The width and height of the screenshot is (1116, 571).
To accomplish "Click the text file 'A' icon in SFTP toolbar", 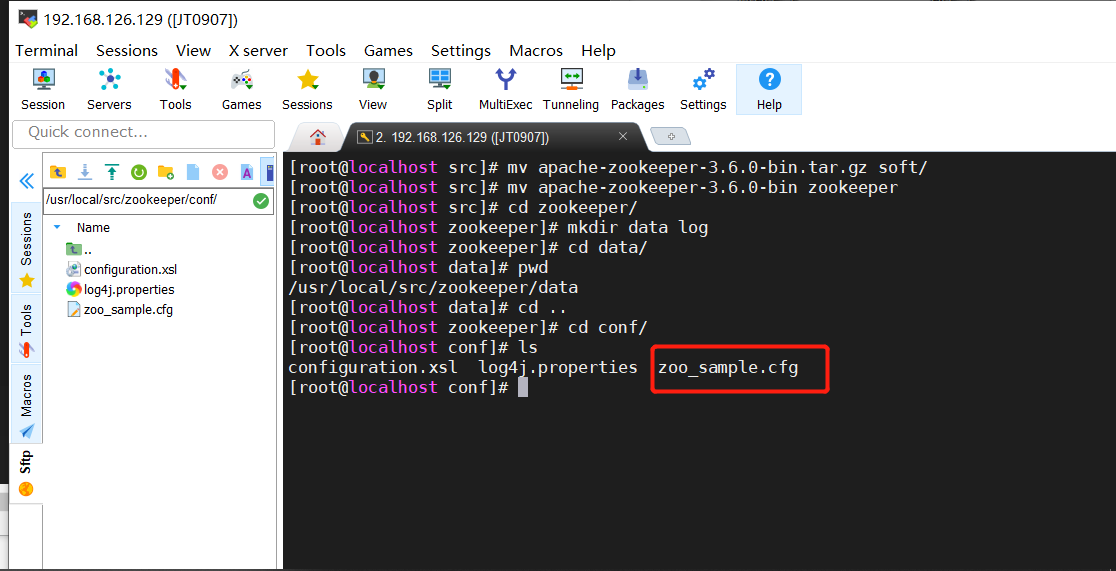I will (247, 172).
